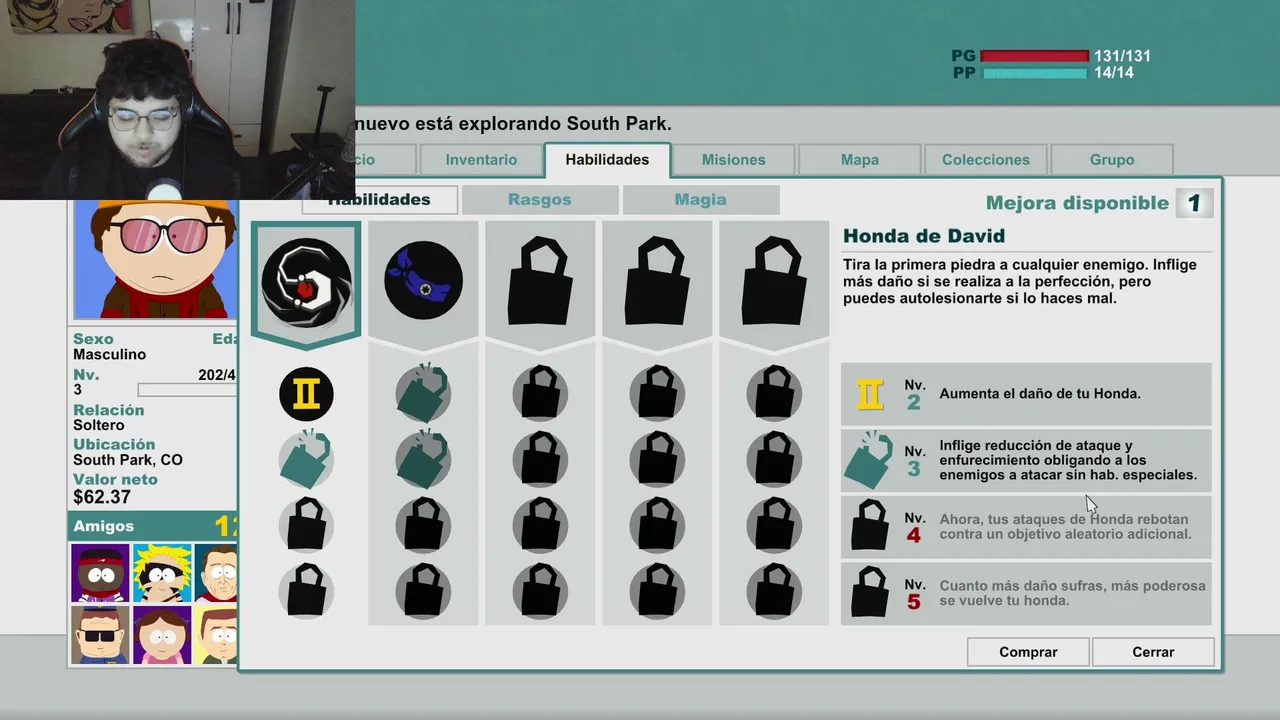Pick the teal unlocked upgrade below the gold II badge
Screen dimensions: 1280x720
pyautogui.click(x=306, y=459)
